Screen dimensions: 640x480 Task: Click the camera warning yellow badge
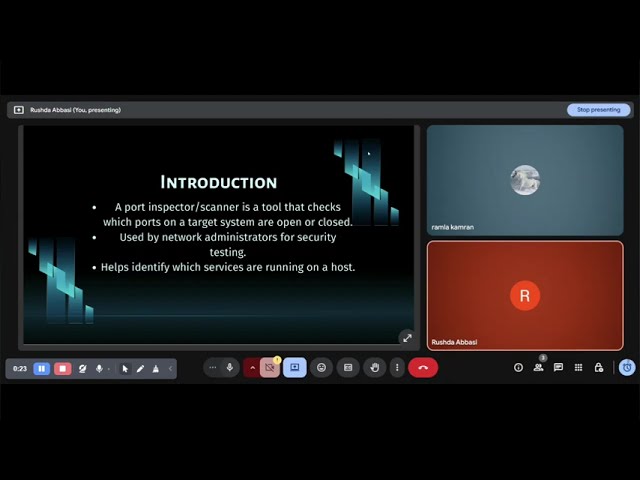click(277, 360)
